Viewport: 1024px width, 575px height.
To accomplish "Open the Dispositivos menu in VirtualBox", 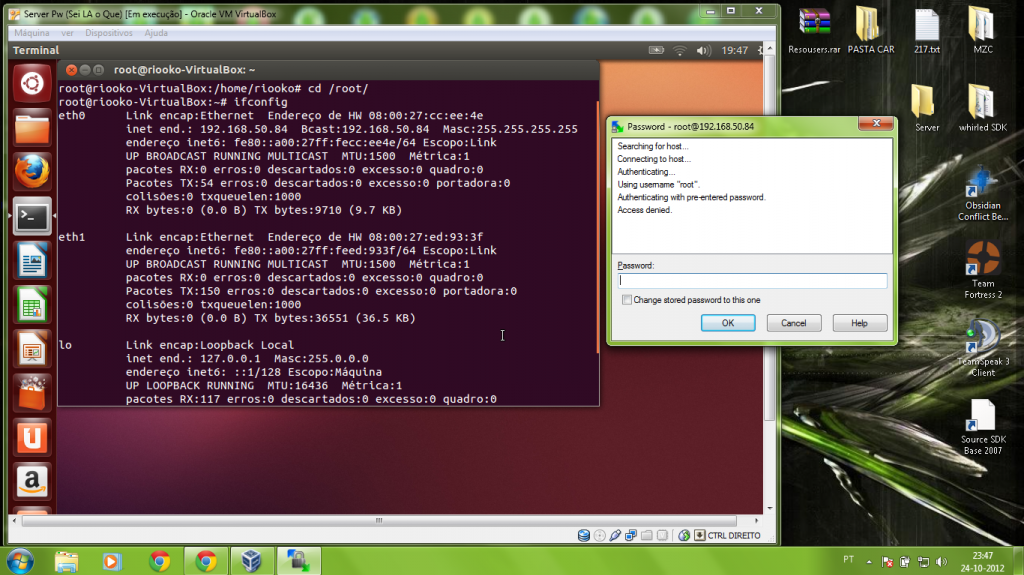I will pyautogui.click(x=108, y=33).
